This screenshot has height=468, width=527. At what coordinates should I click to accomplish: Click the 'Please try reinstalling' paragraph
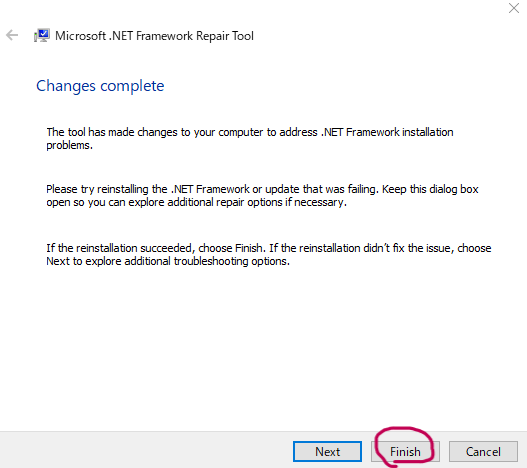[x=262, y=196]
